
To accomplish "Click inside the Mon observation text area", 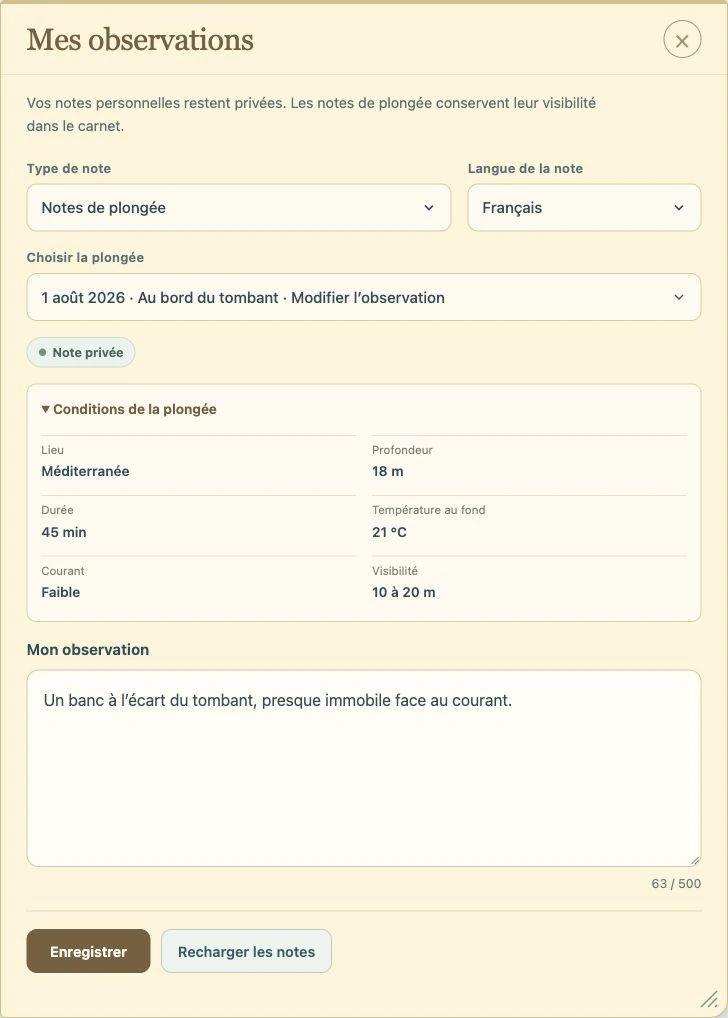I will click(x=364, y=769).
